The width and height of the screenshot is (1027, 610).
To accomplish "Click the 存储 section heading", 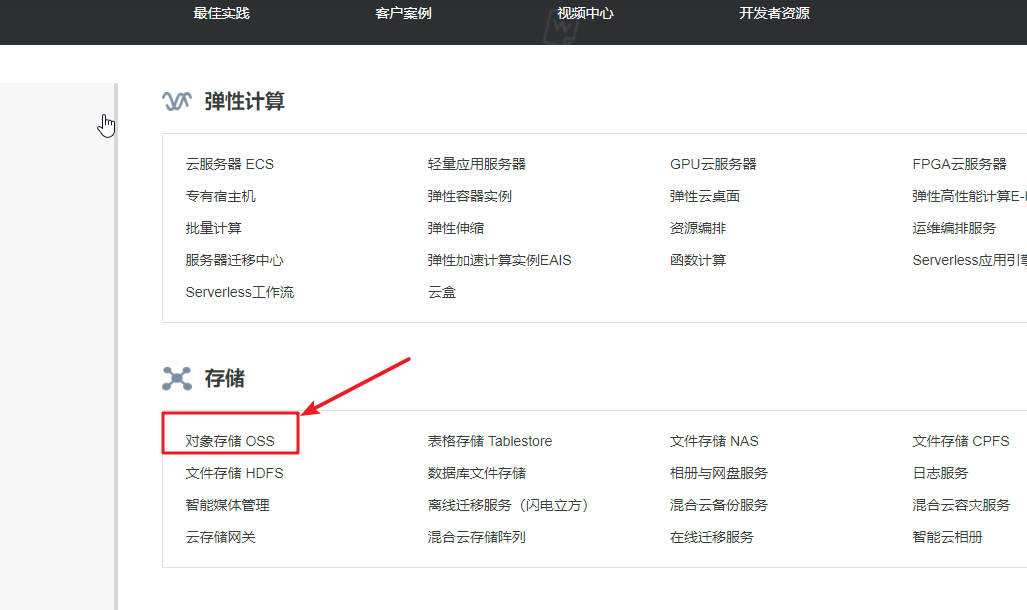I will [225, 379].
